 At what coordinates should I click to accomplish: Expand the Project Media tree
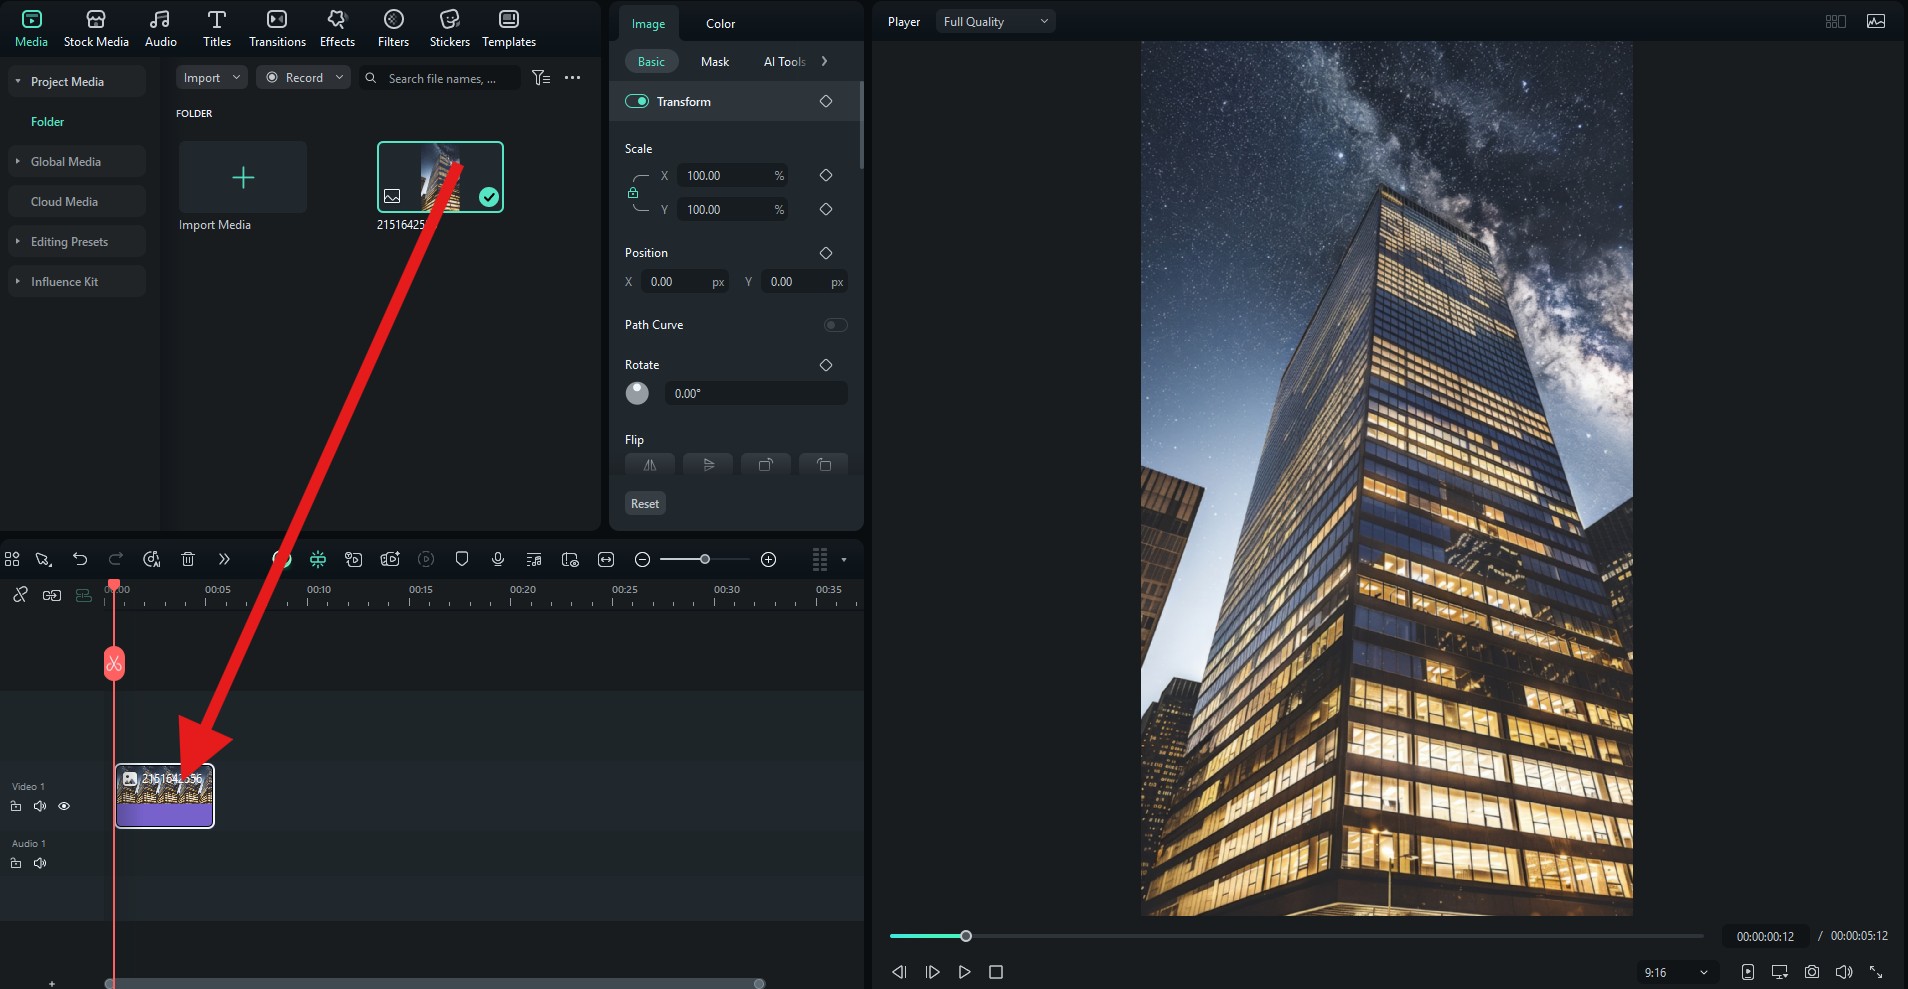tap(17, 81)
